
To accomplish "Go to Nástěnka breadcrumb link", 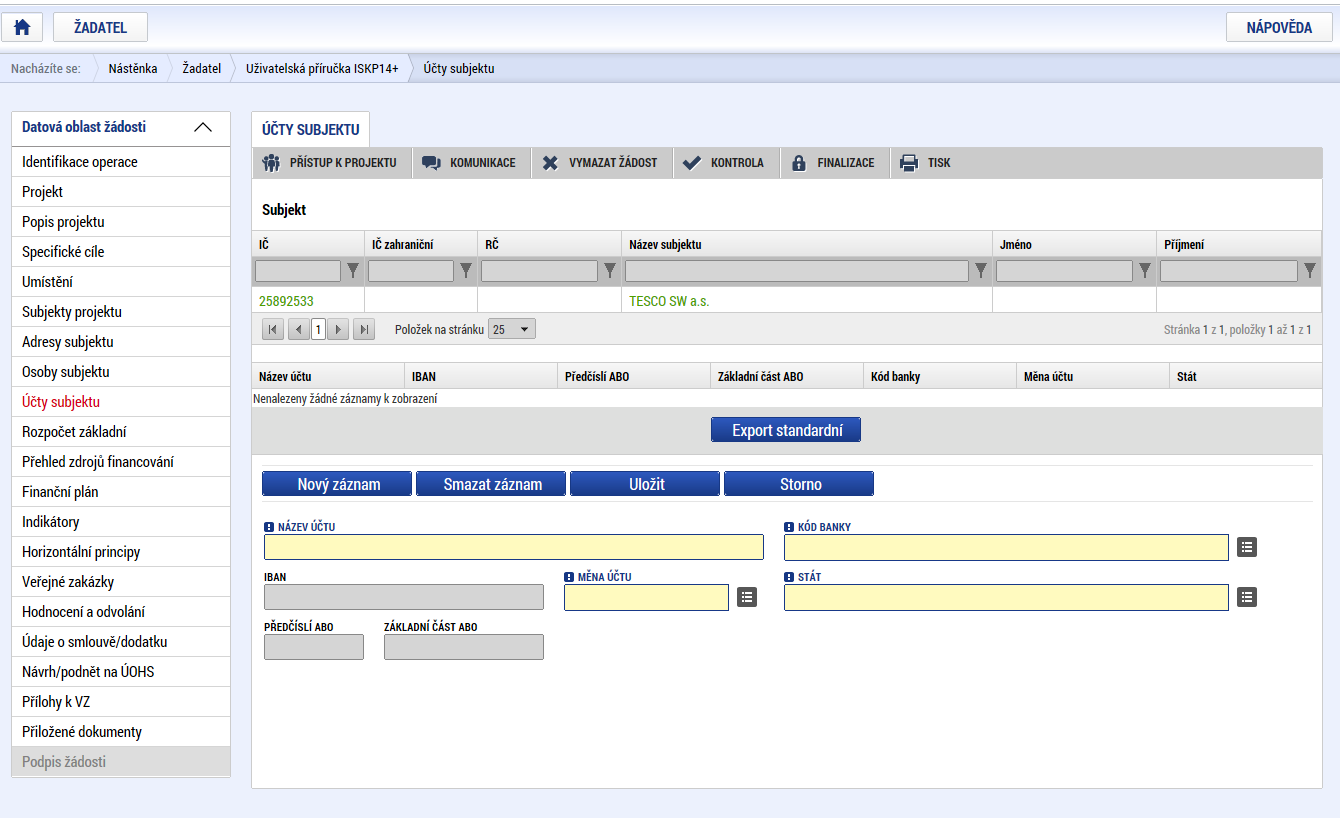I will tap(133, 69).
